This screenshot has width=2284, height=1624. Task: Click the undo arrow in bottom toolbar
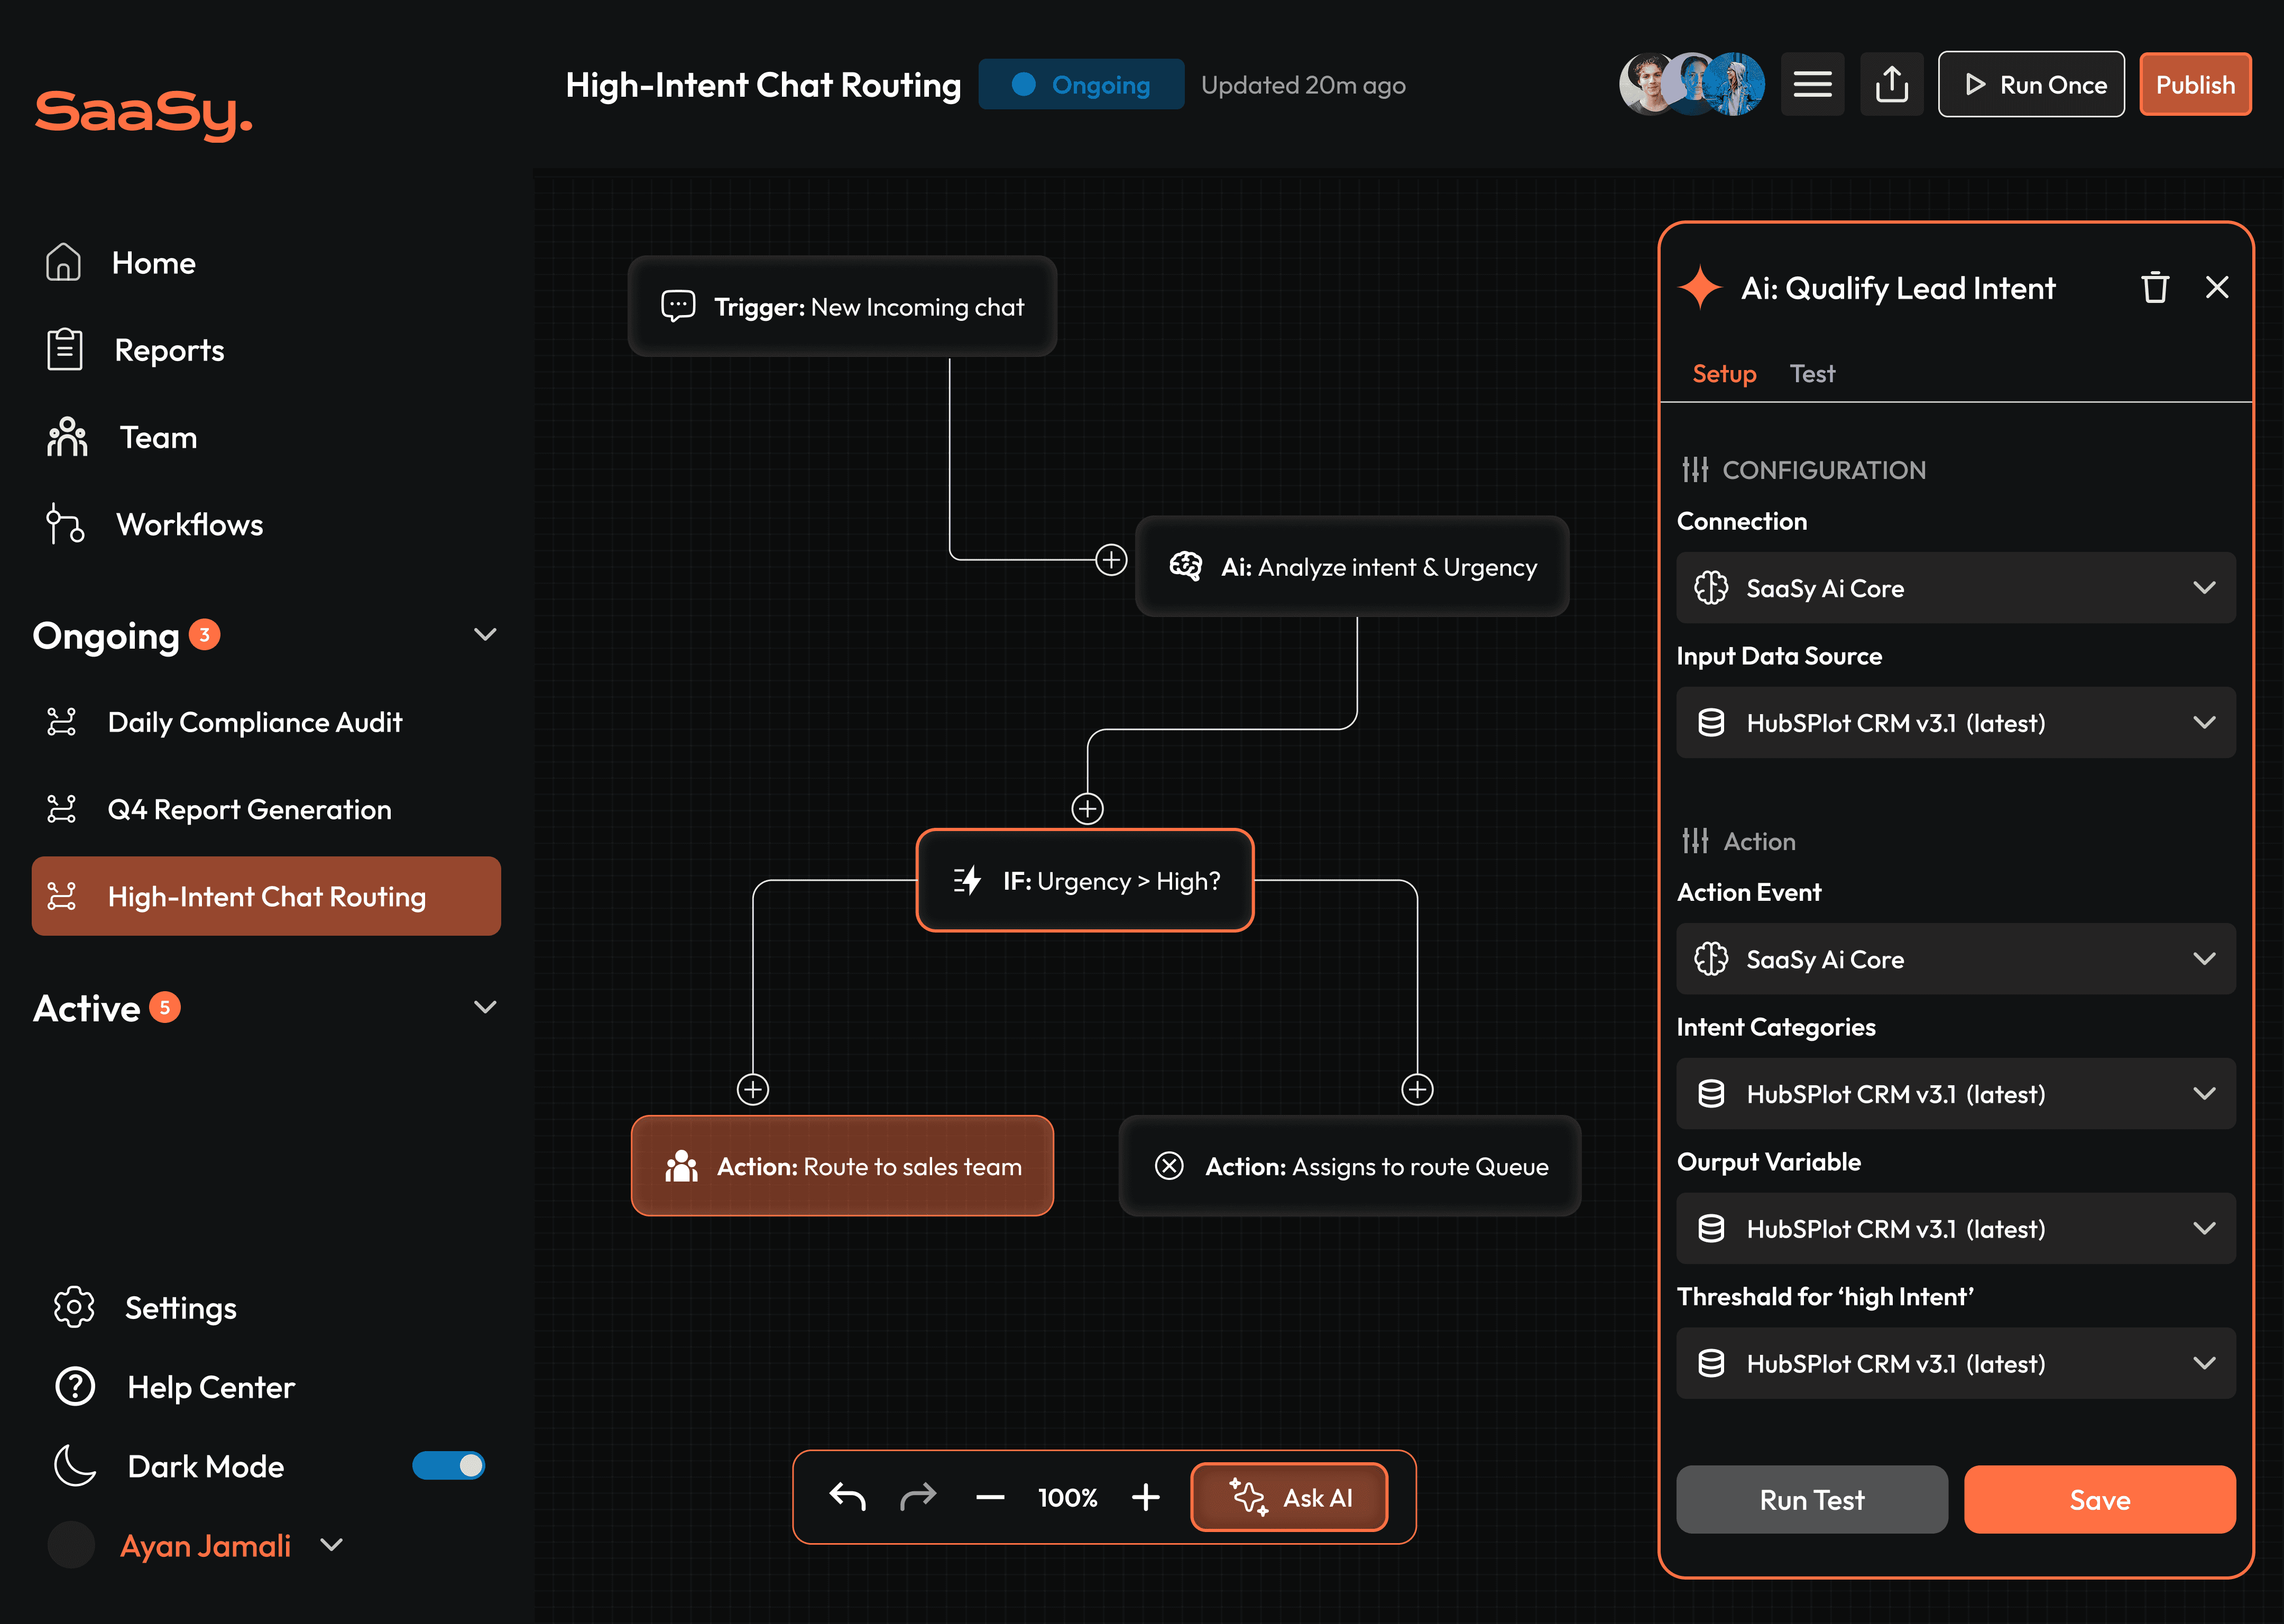click(847, 1497)
